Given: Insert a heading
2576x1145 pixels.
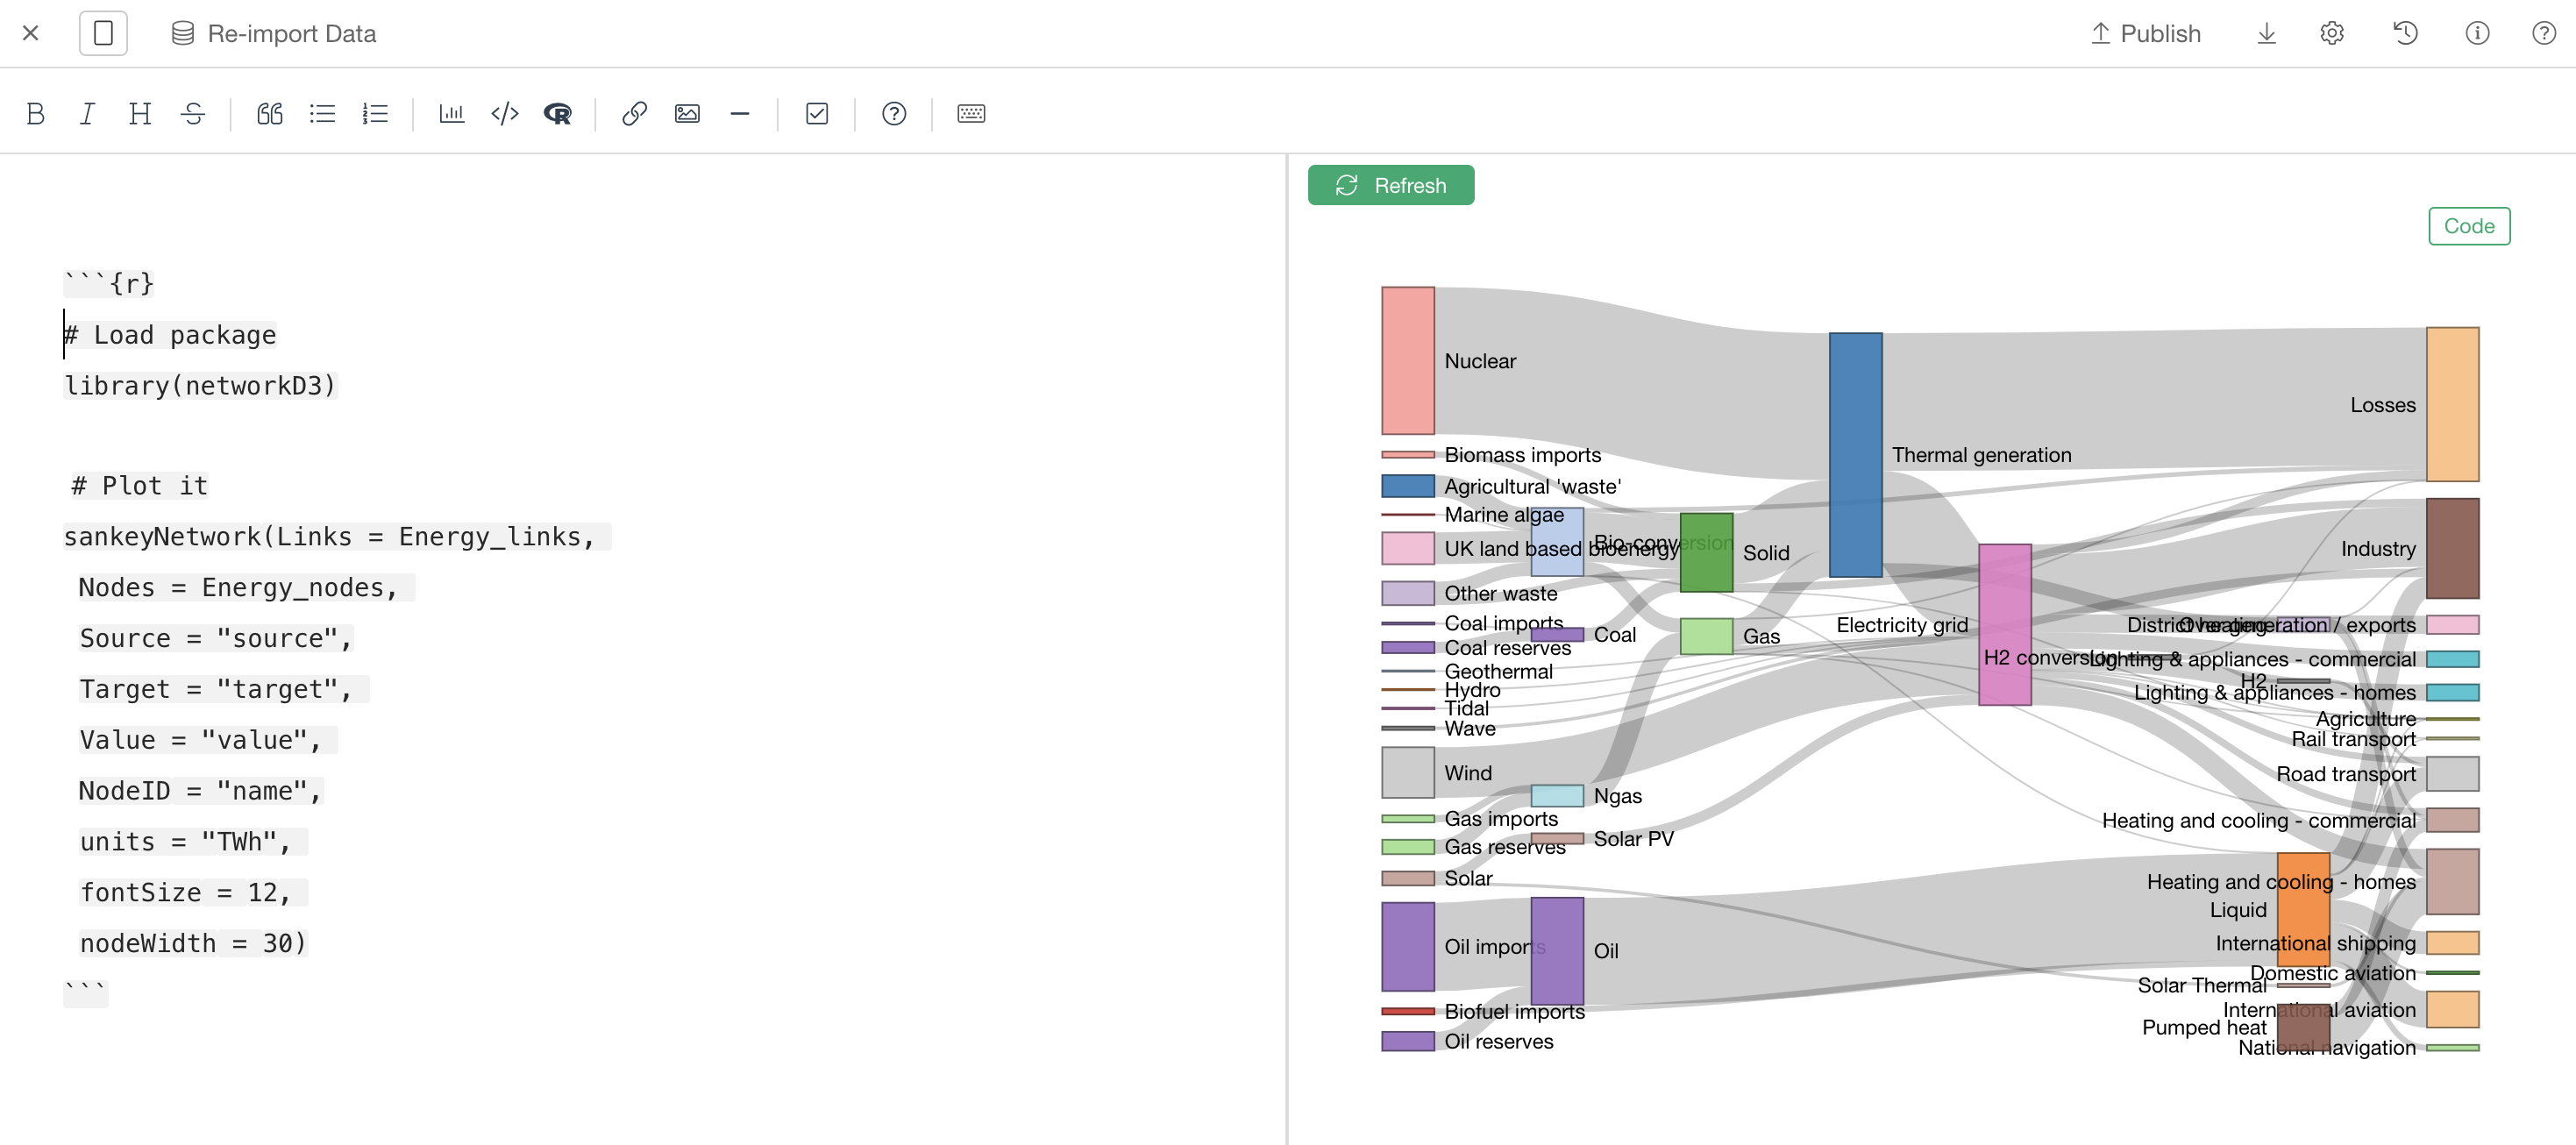Looking at the screenshot, I should click(140, 113).
